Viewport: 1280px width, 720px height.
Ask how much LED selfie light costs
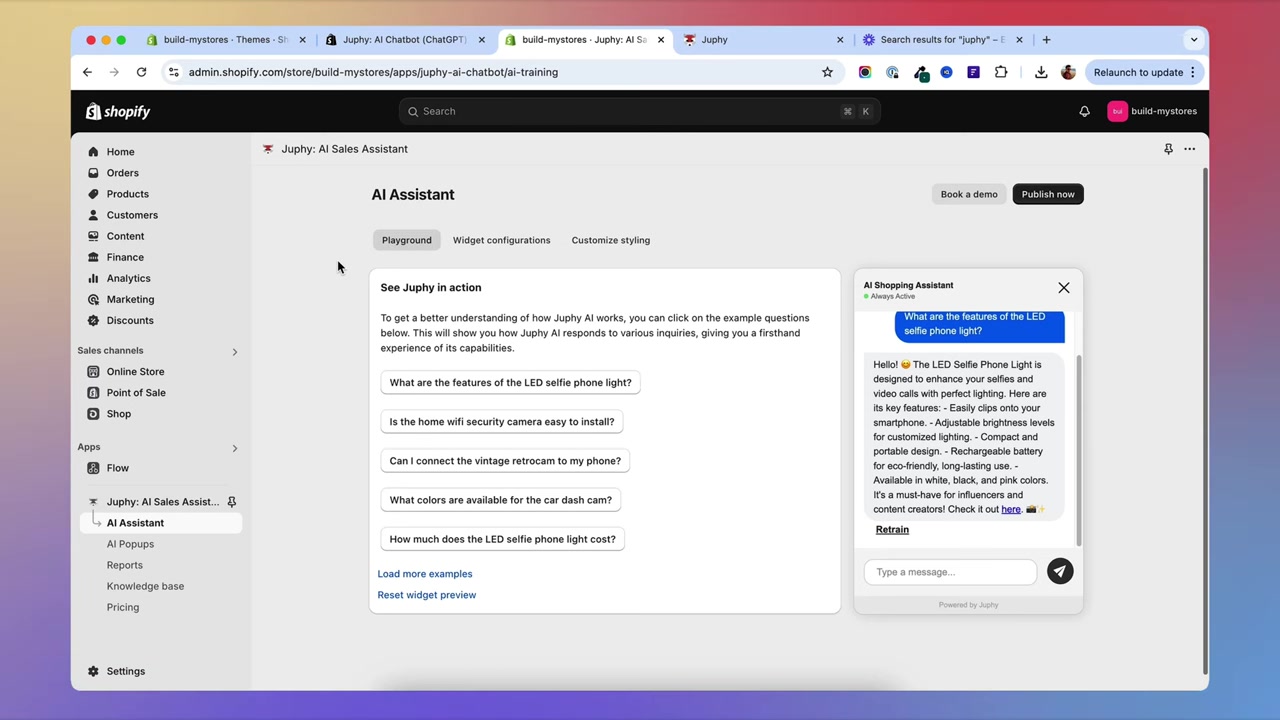[x=502, y=539]
